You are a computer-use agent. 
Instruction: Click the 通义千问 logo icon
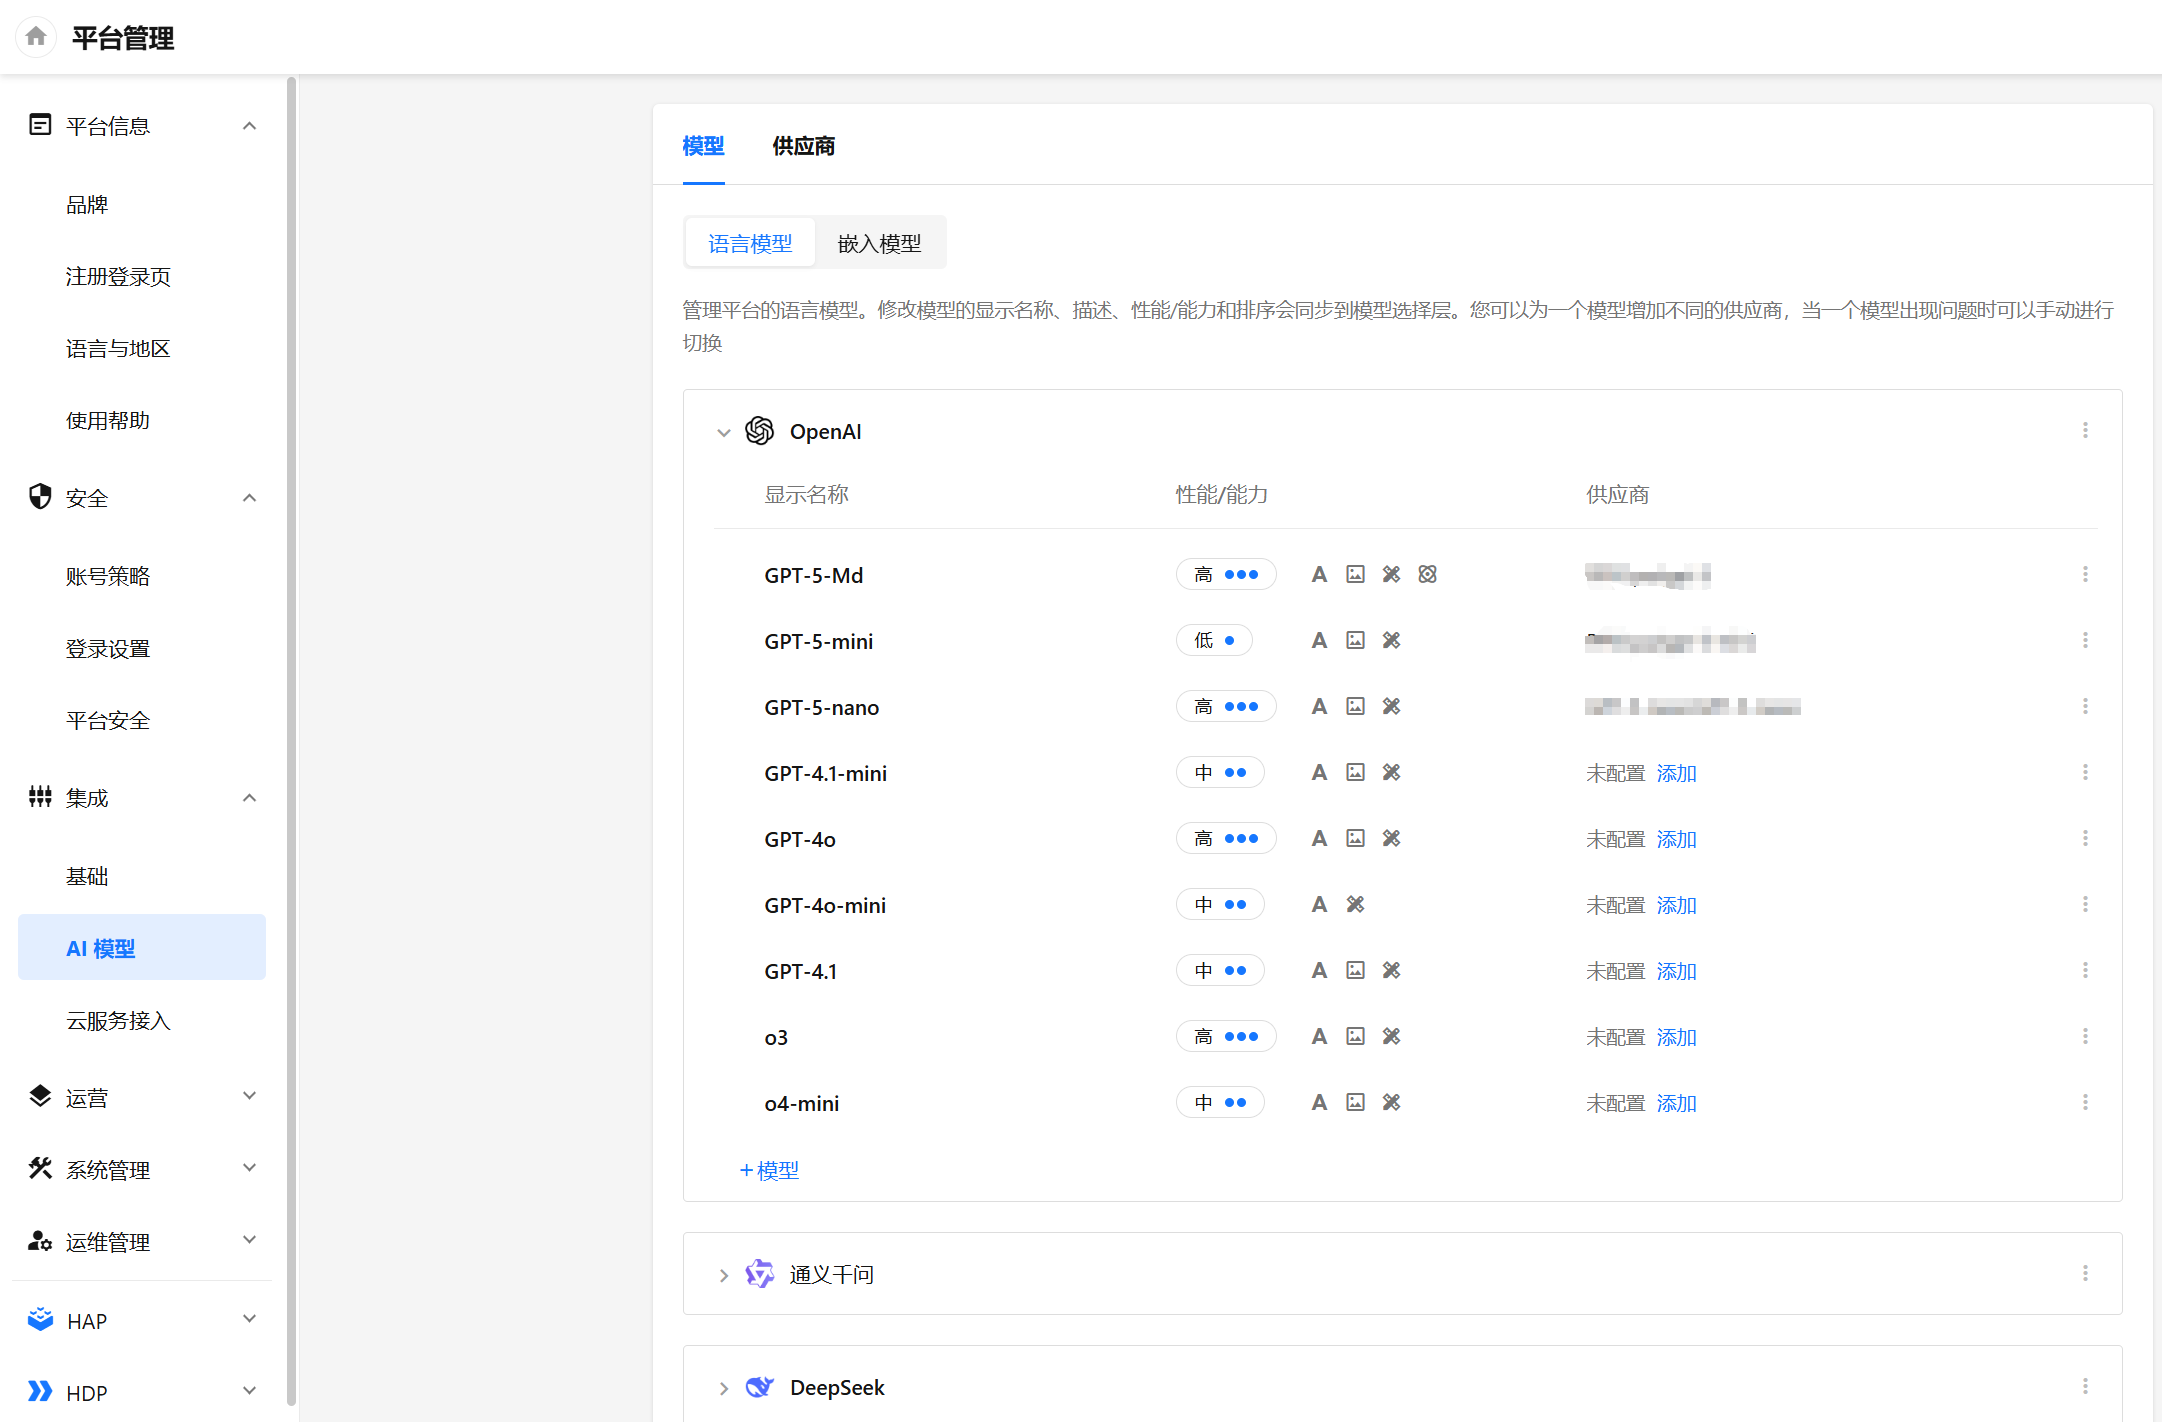pyautogui.click(x=760, y=1274)
